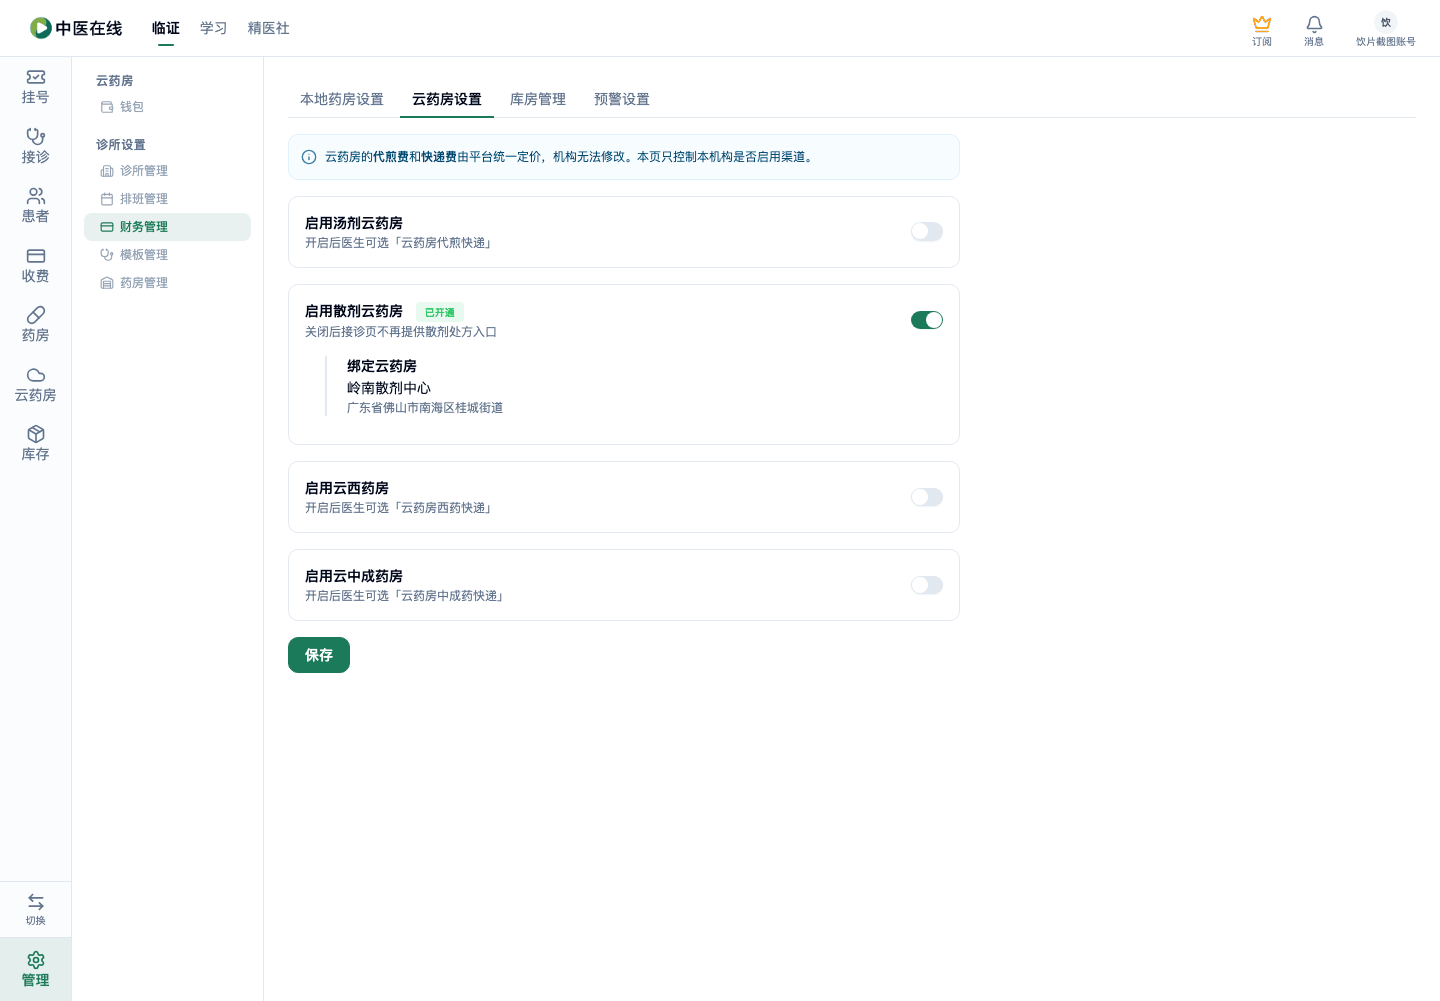The height and width of the screenshot is (1001, 1440).
Task: Open the 药房 pill icon in sidebar
Action: click(x=36, y=315)
